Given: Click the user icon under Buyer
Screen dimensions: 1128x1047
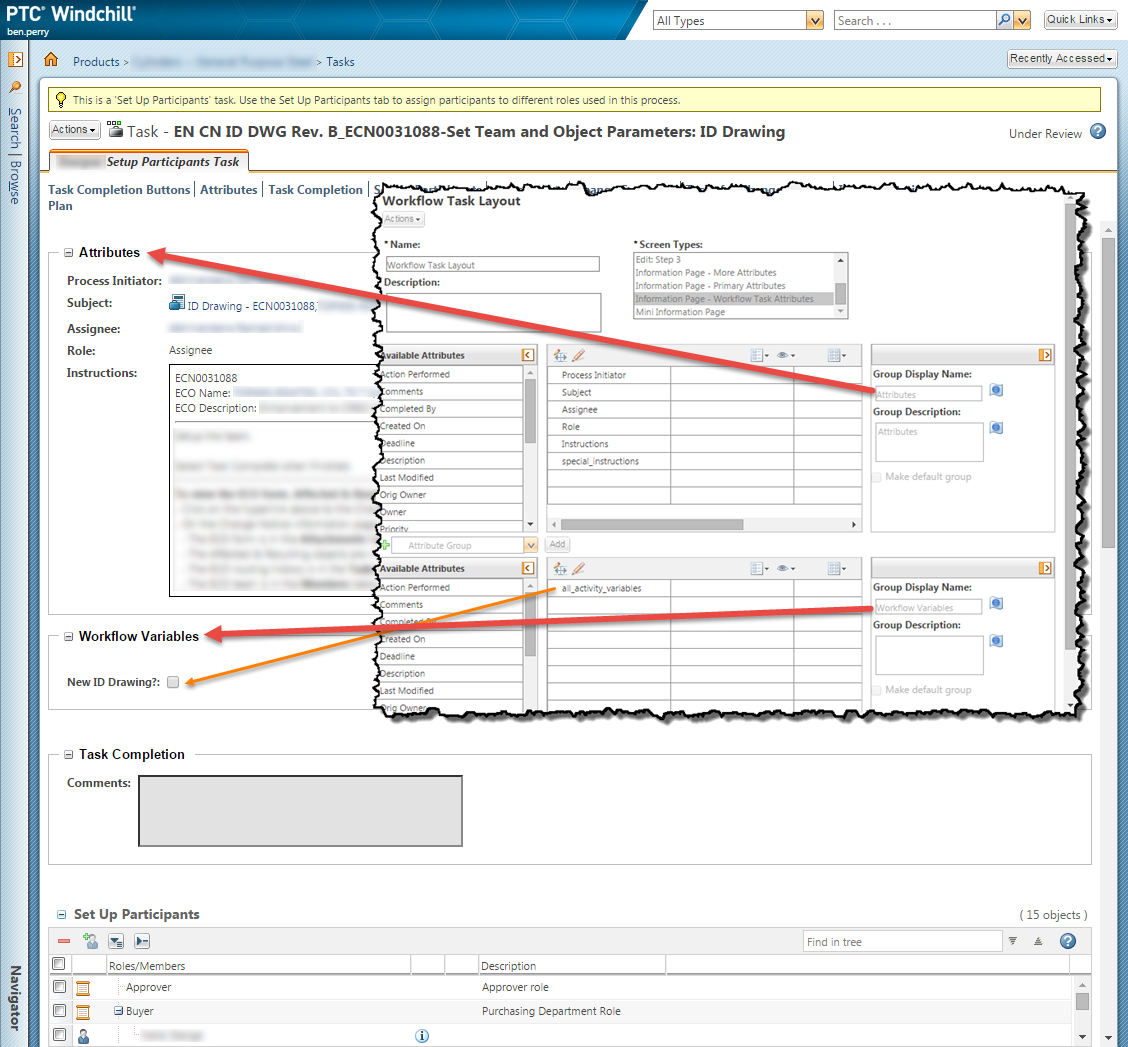Looking at the screenshot, I should coord(83,1036).
